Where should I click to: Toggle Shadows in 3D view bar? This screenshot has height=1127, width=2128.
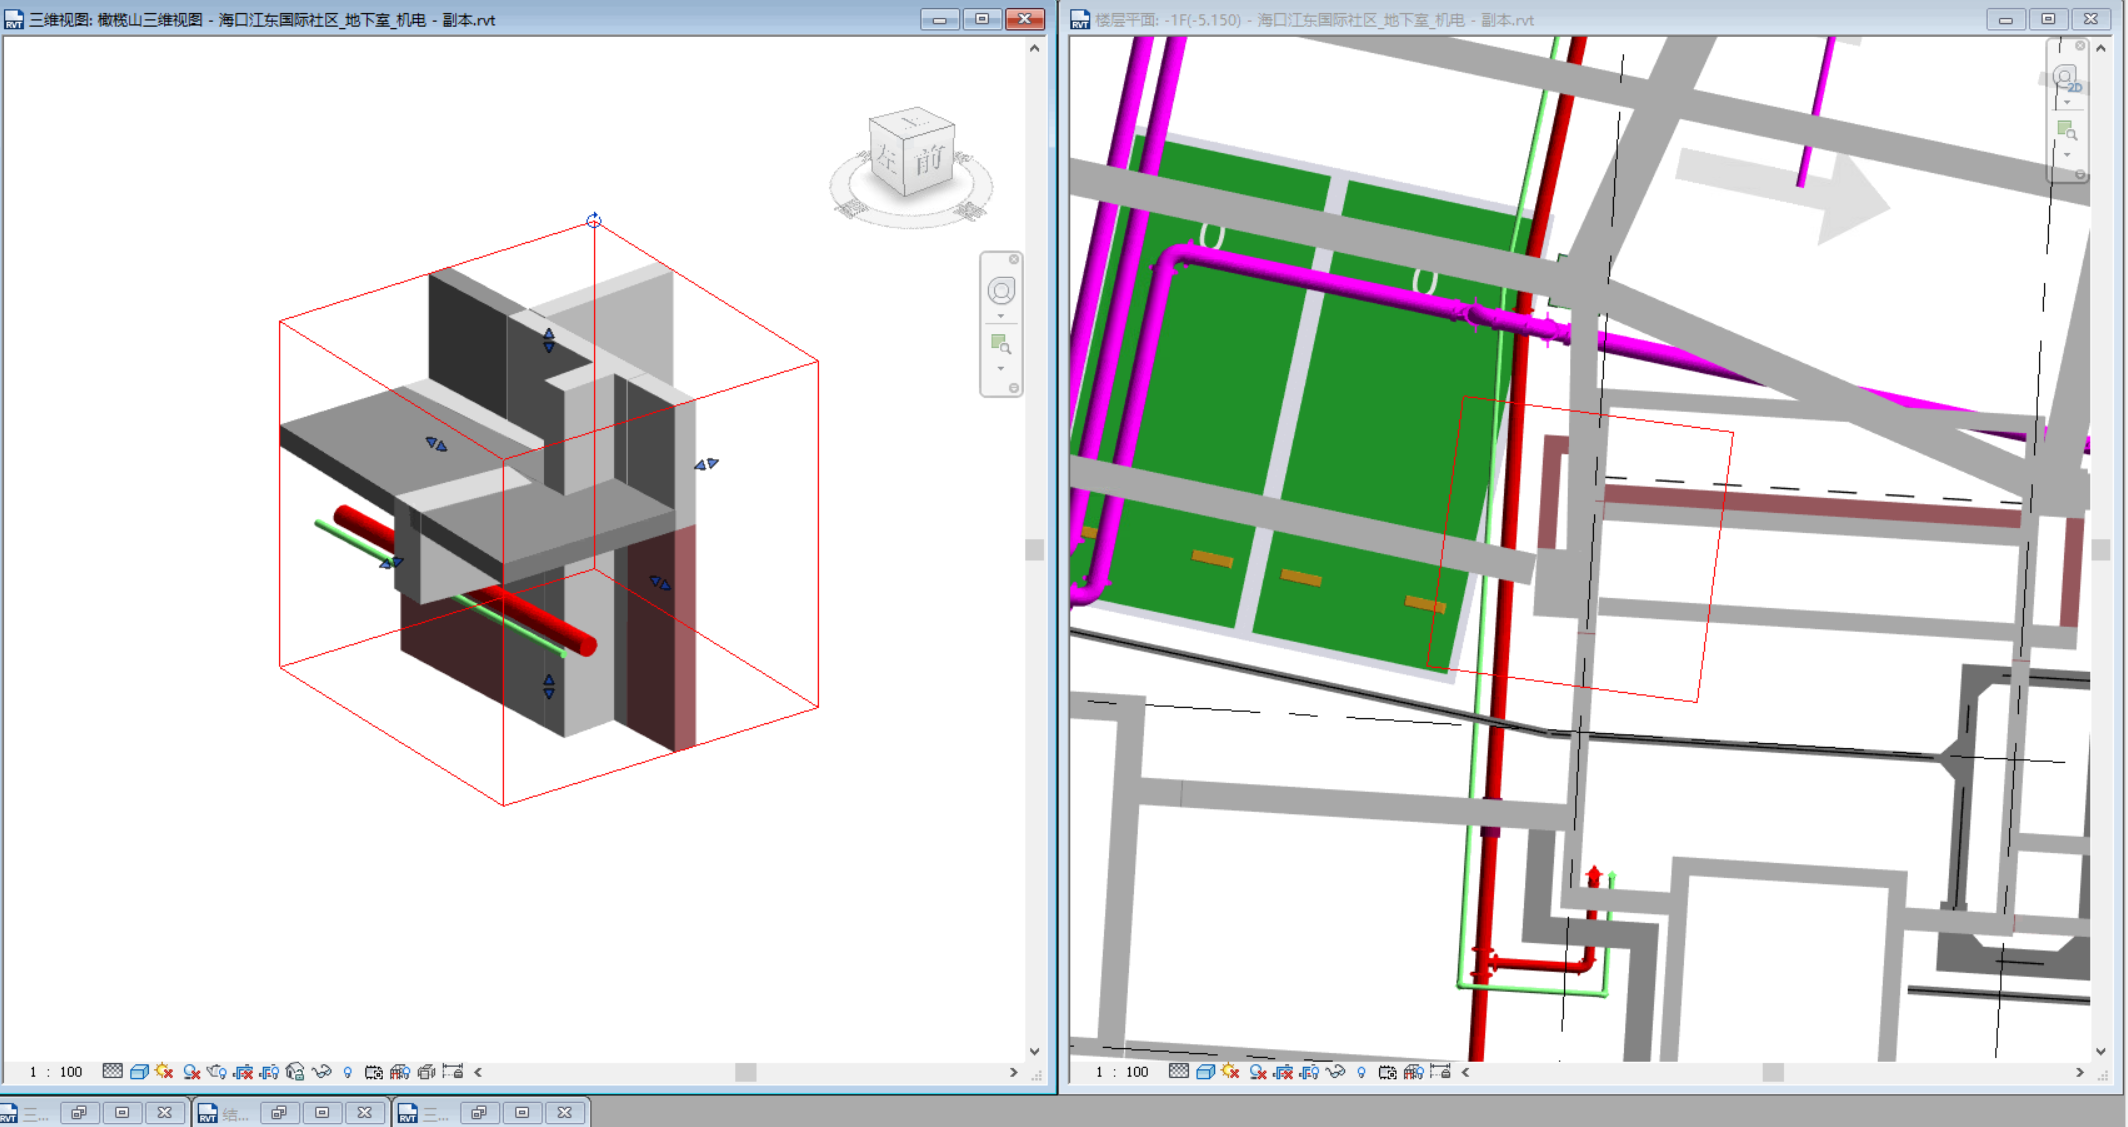(191, 1072)
